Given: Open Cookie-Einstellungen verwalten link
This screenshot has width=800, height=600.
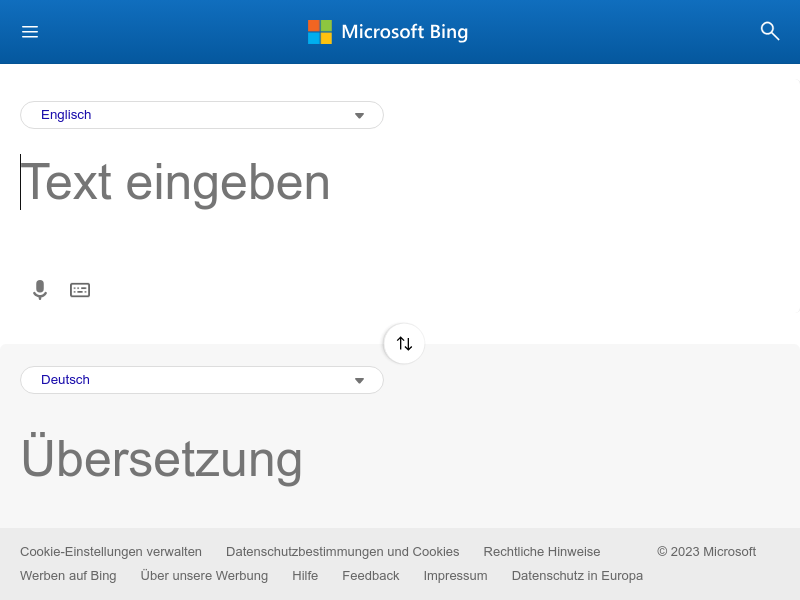Looking at the screenshot, I should [x=111, y=552].
